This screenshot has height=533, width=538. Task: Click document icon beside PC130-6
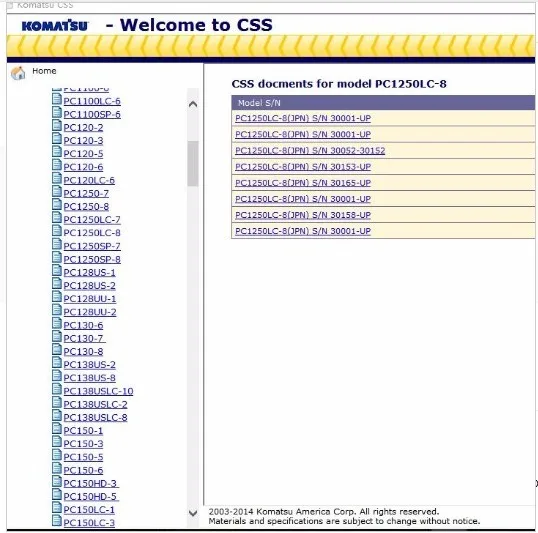[57, 323]
